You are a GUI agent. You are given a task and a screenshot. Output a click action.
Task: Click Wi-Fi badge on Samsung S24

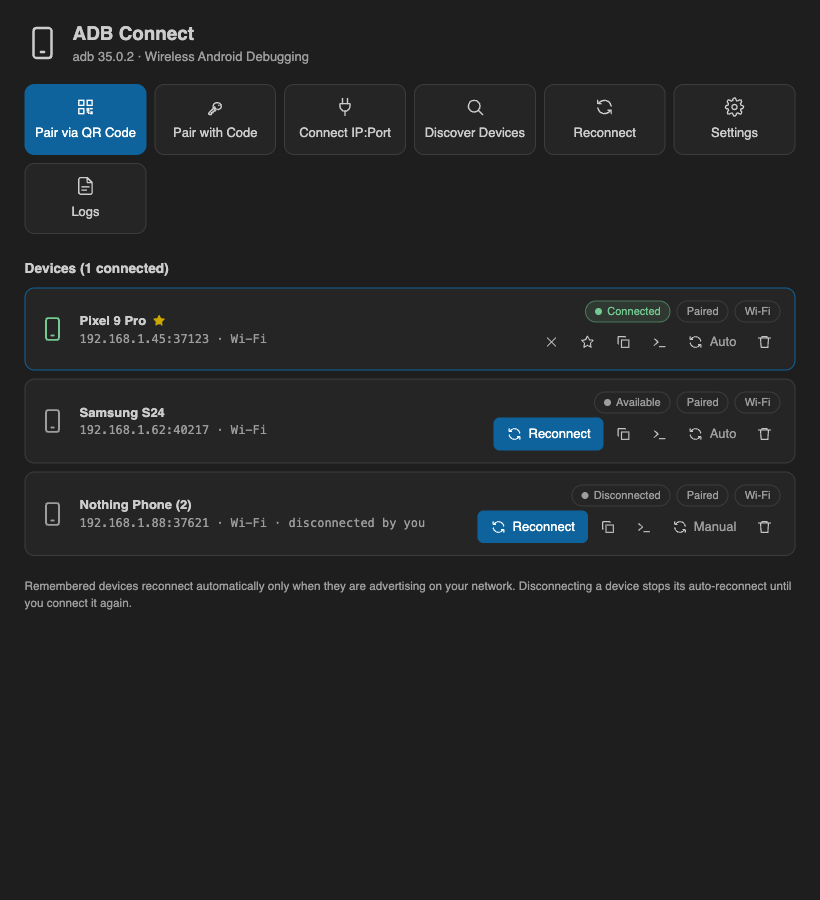757,402
